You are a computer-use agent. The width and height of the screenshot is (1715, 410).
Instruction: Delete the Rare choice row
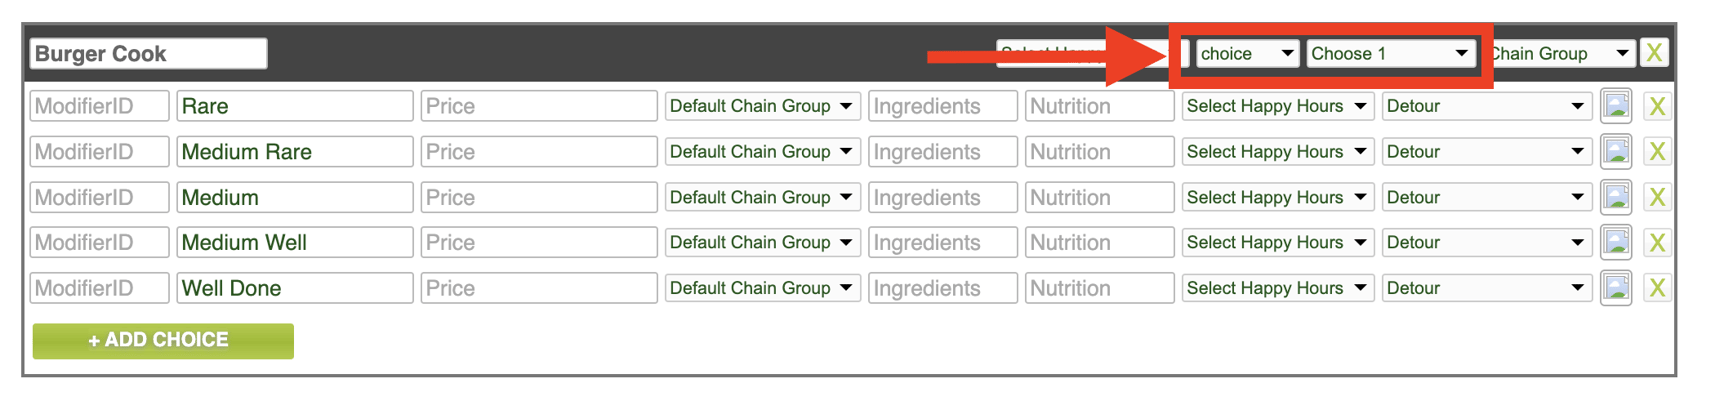pyautogui.click(x=1657, y=106)
